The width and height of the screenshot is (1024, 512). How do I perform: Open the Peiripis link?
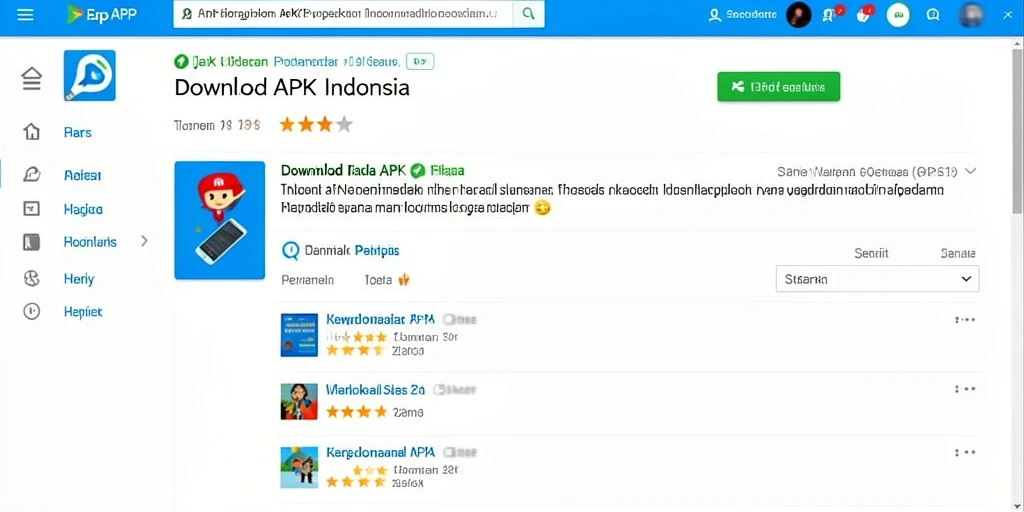click(377, 250)
